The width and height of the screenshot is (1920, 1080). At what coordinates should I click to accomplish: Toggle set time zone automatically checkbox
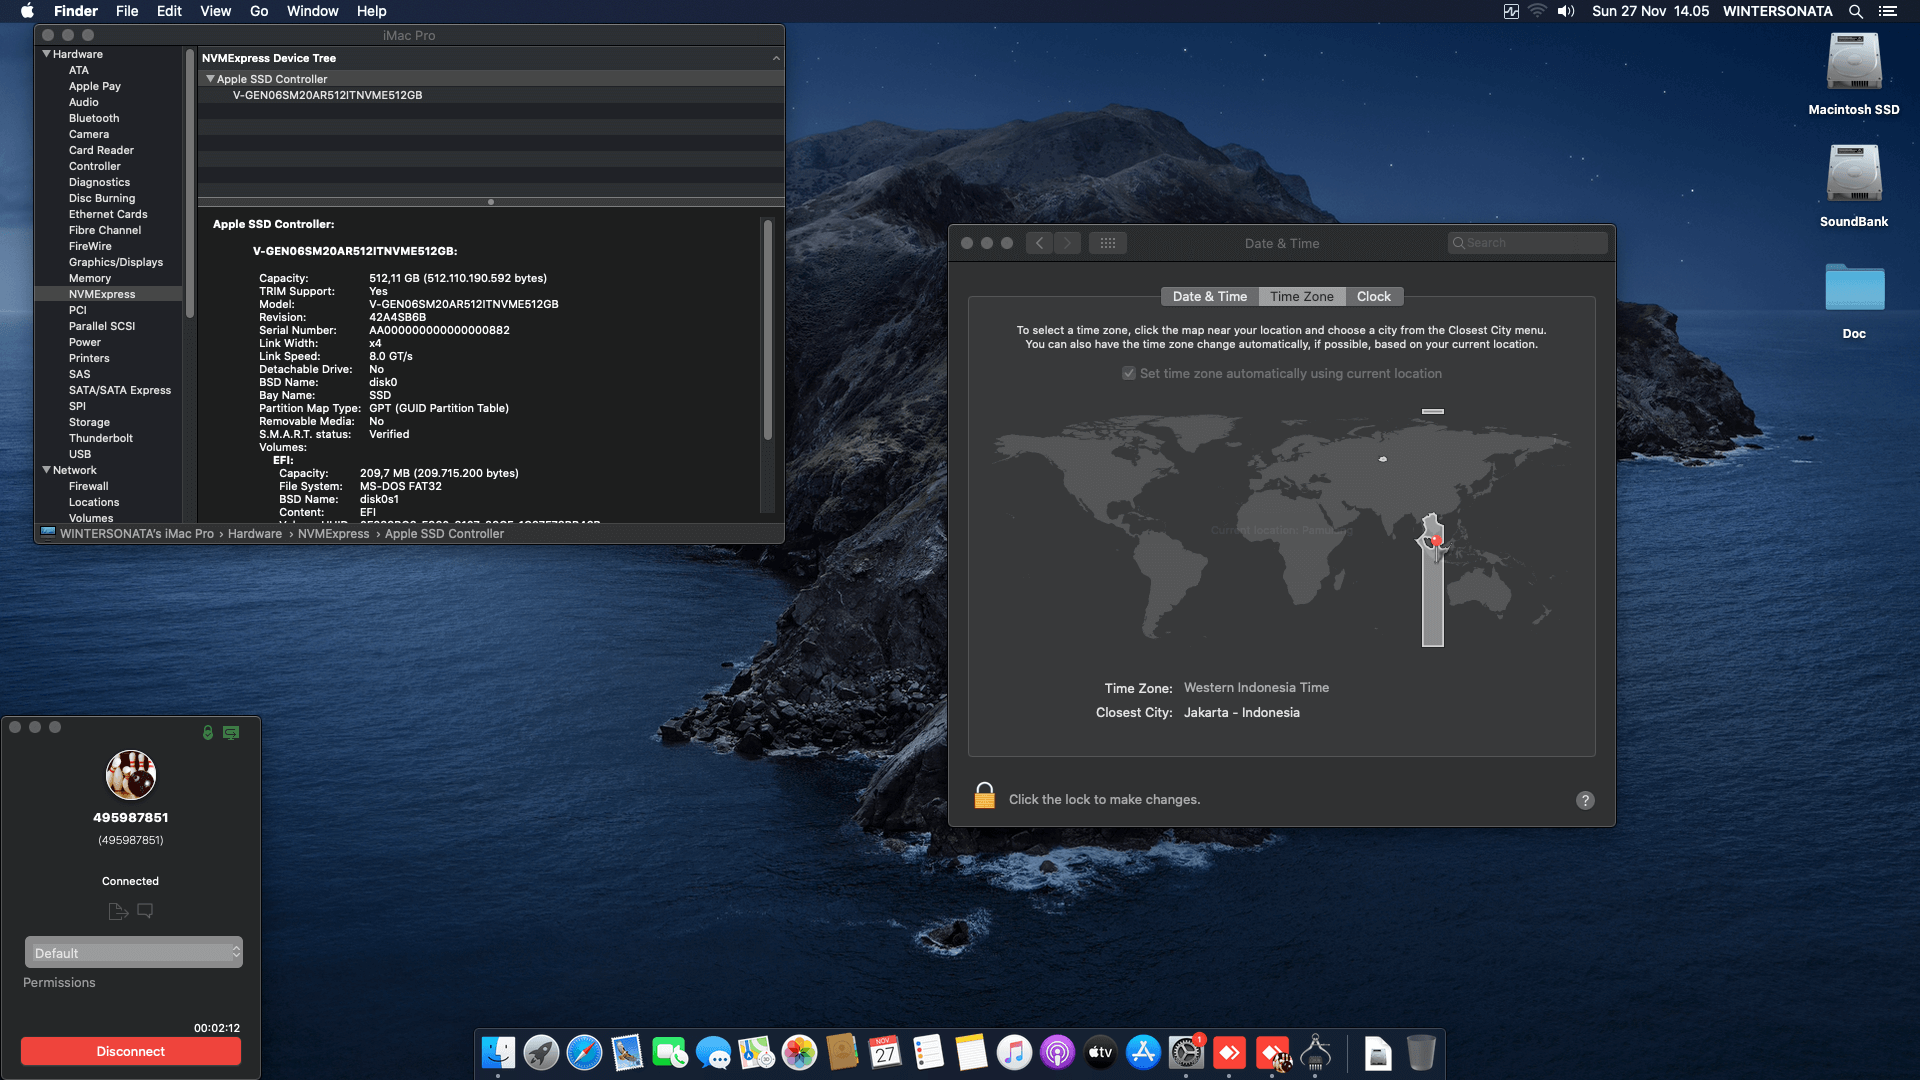point(1129,373)
